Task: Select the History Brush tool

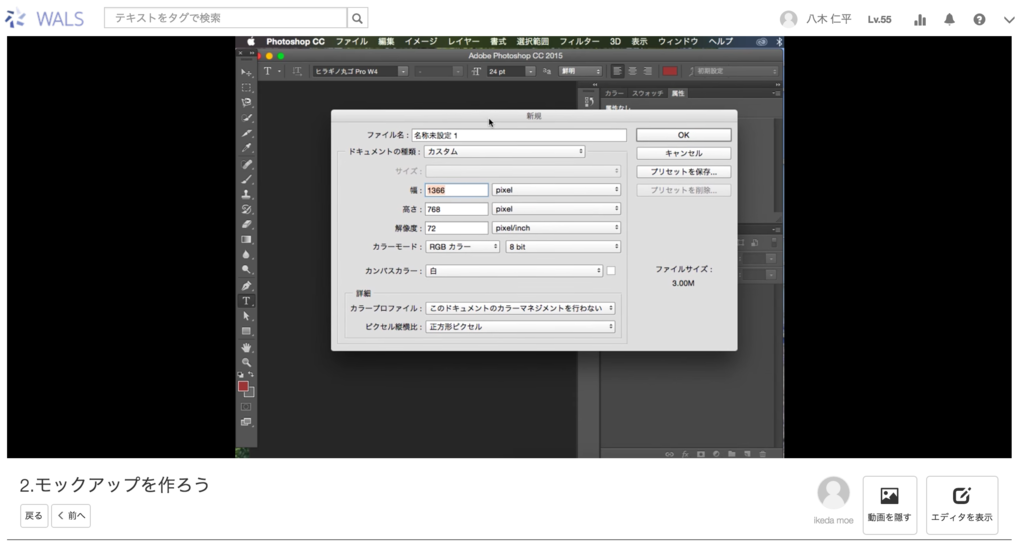Action: tap(246, 209)
